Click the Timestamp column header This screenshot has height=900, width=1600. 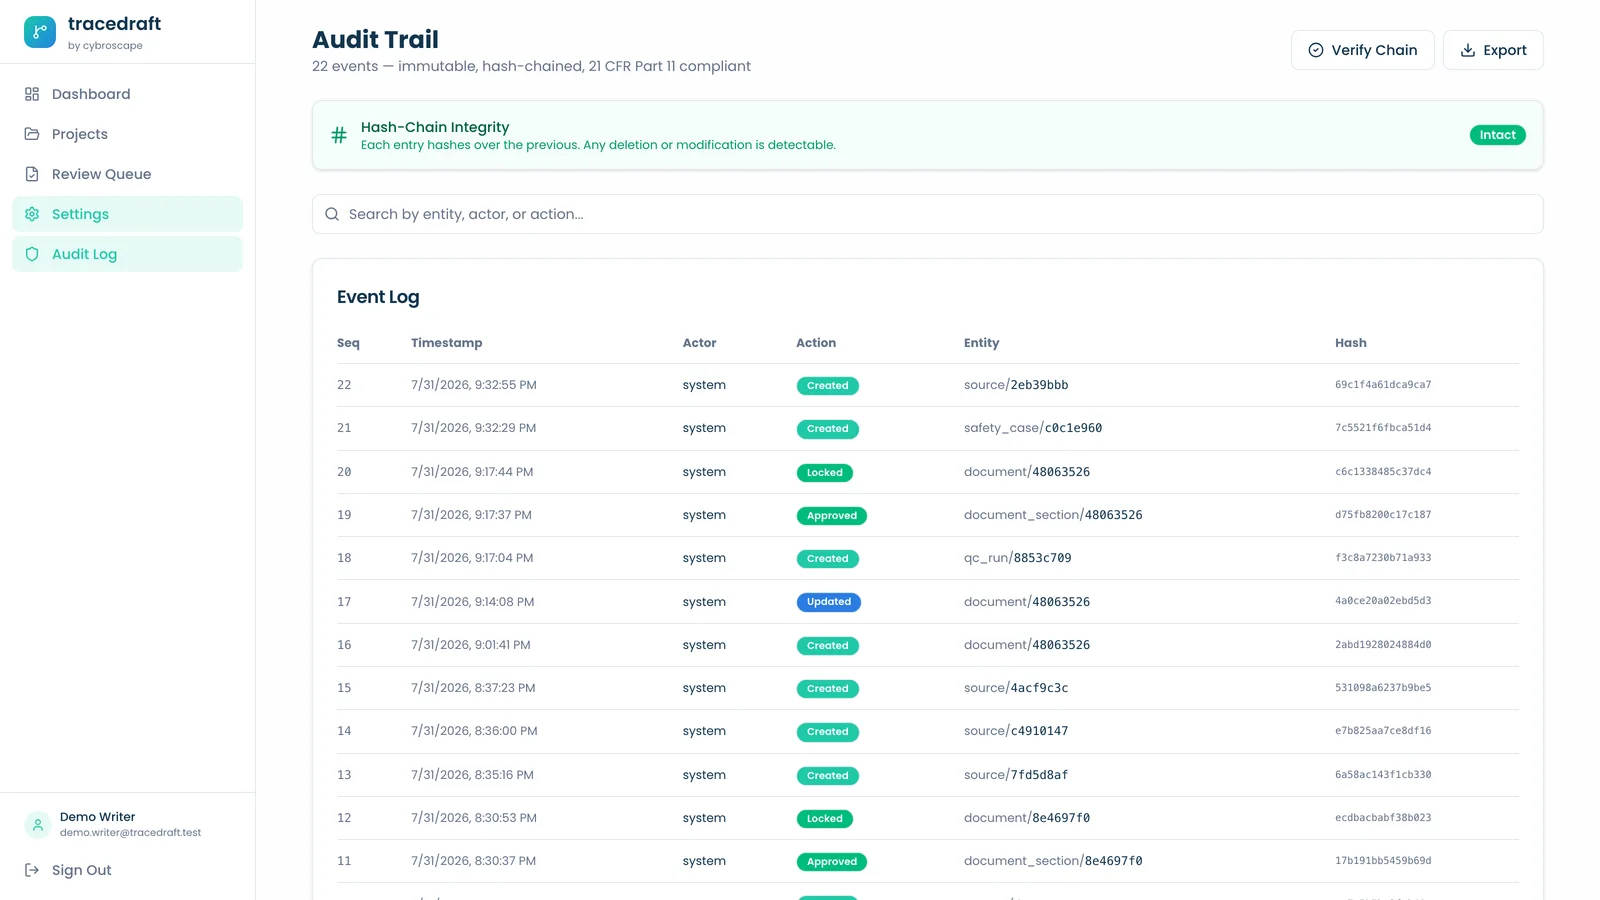pyautogui.click(x=446, y=343)
